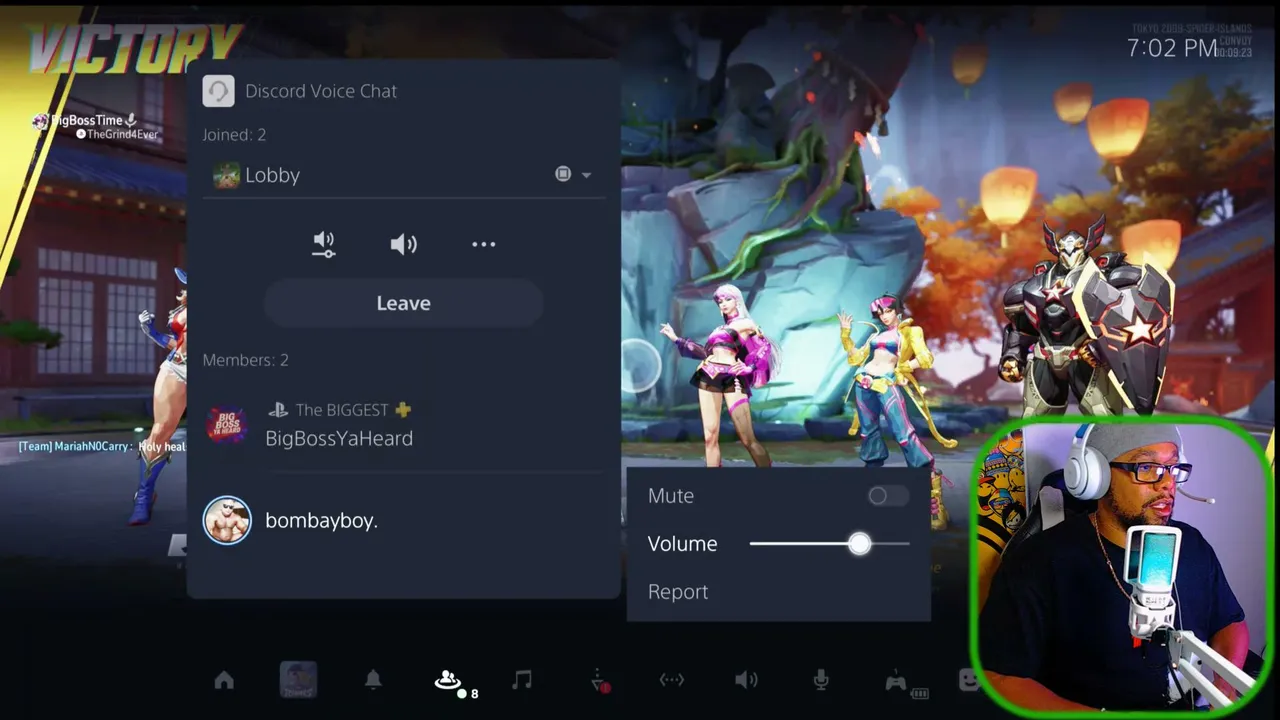Open the Home icon in the control center
The width and height of the screenshot is (1280, 720).
(x=224, y=680)
